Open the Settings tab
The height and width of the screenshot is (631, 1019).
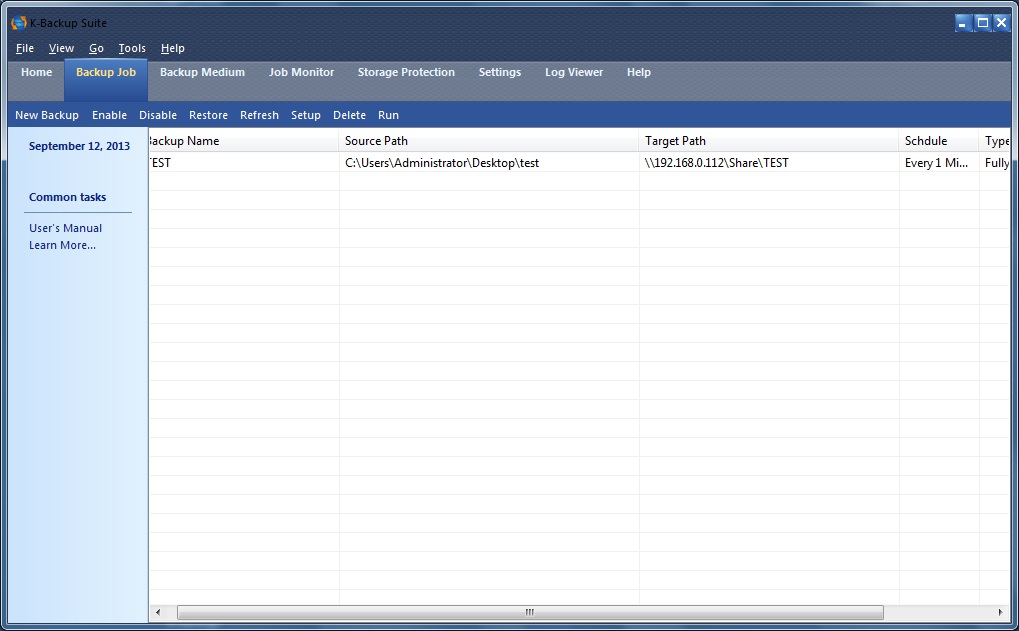(x=500, y=72)
